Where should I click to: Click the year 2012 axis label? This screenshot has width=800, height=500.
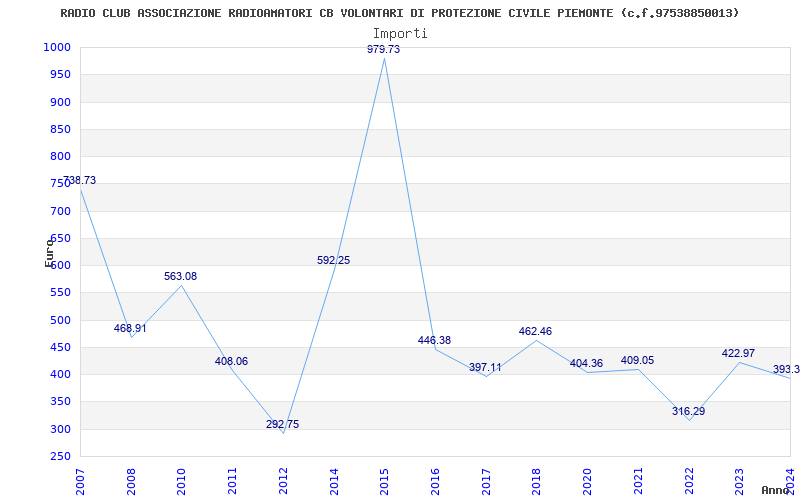[283, 481]
